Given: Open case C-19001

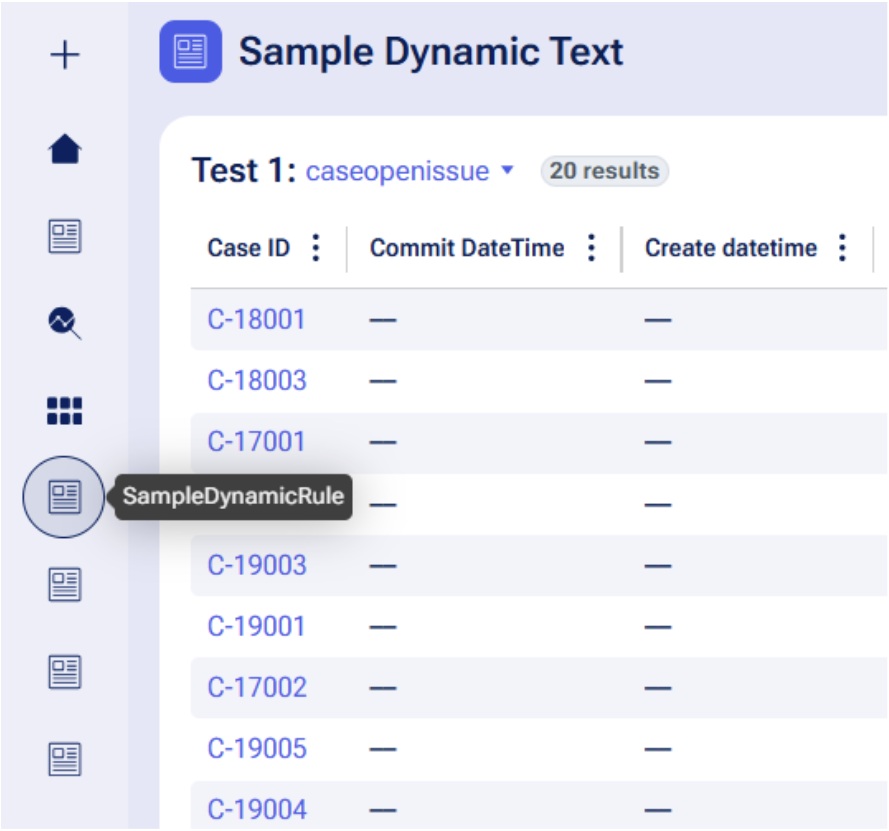Looking at the screenshot, I should pyautogui.click(x=256, y=626).
